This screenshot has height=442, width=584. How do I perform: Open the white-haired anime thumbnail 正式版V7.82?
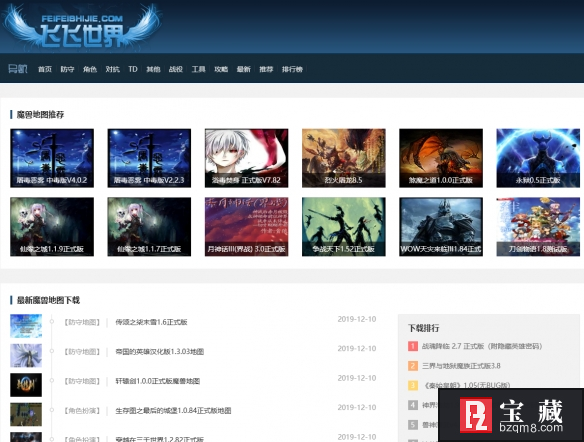click(247, 158)
